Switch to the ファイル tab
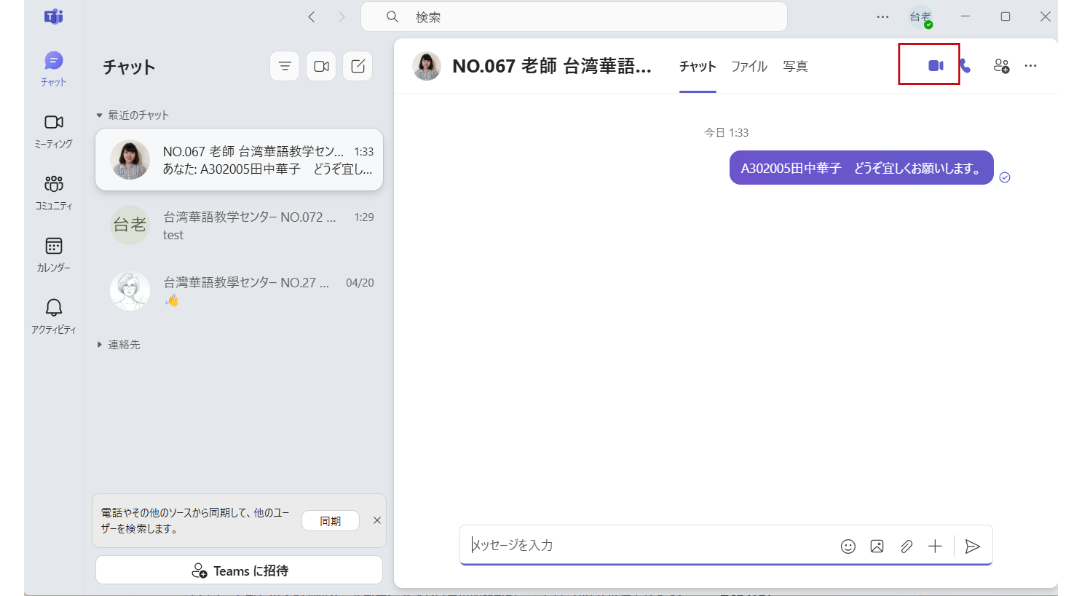Viewport: 1075px width, 596px height. coord(749,67)
